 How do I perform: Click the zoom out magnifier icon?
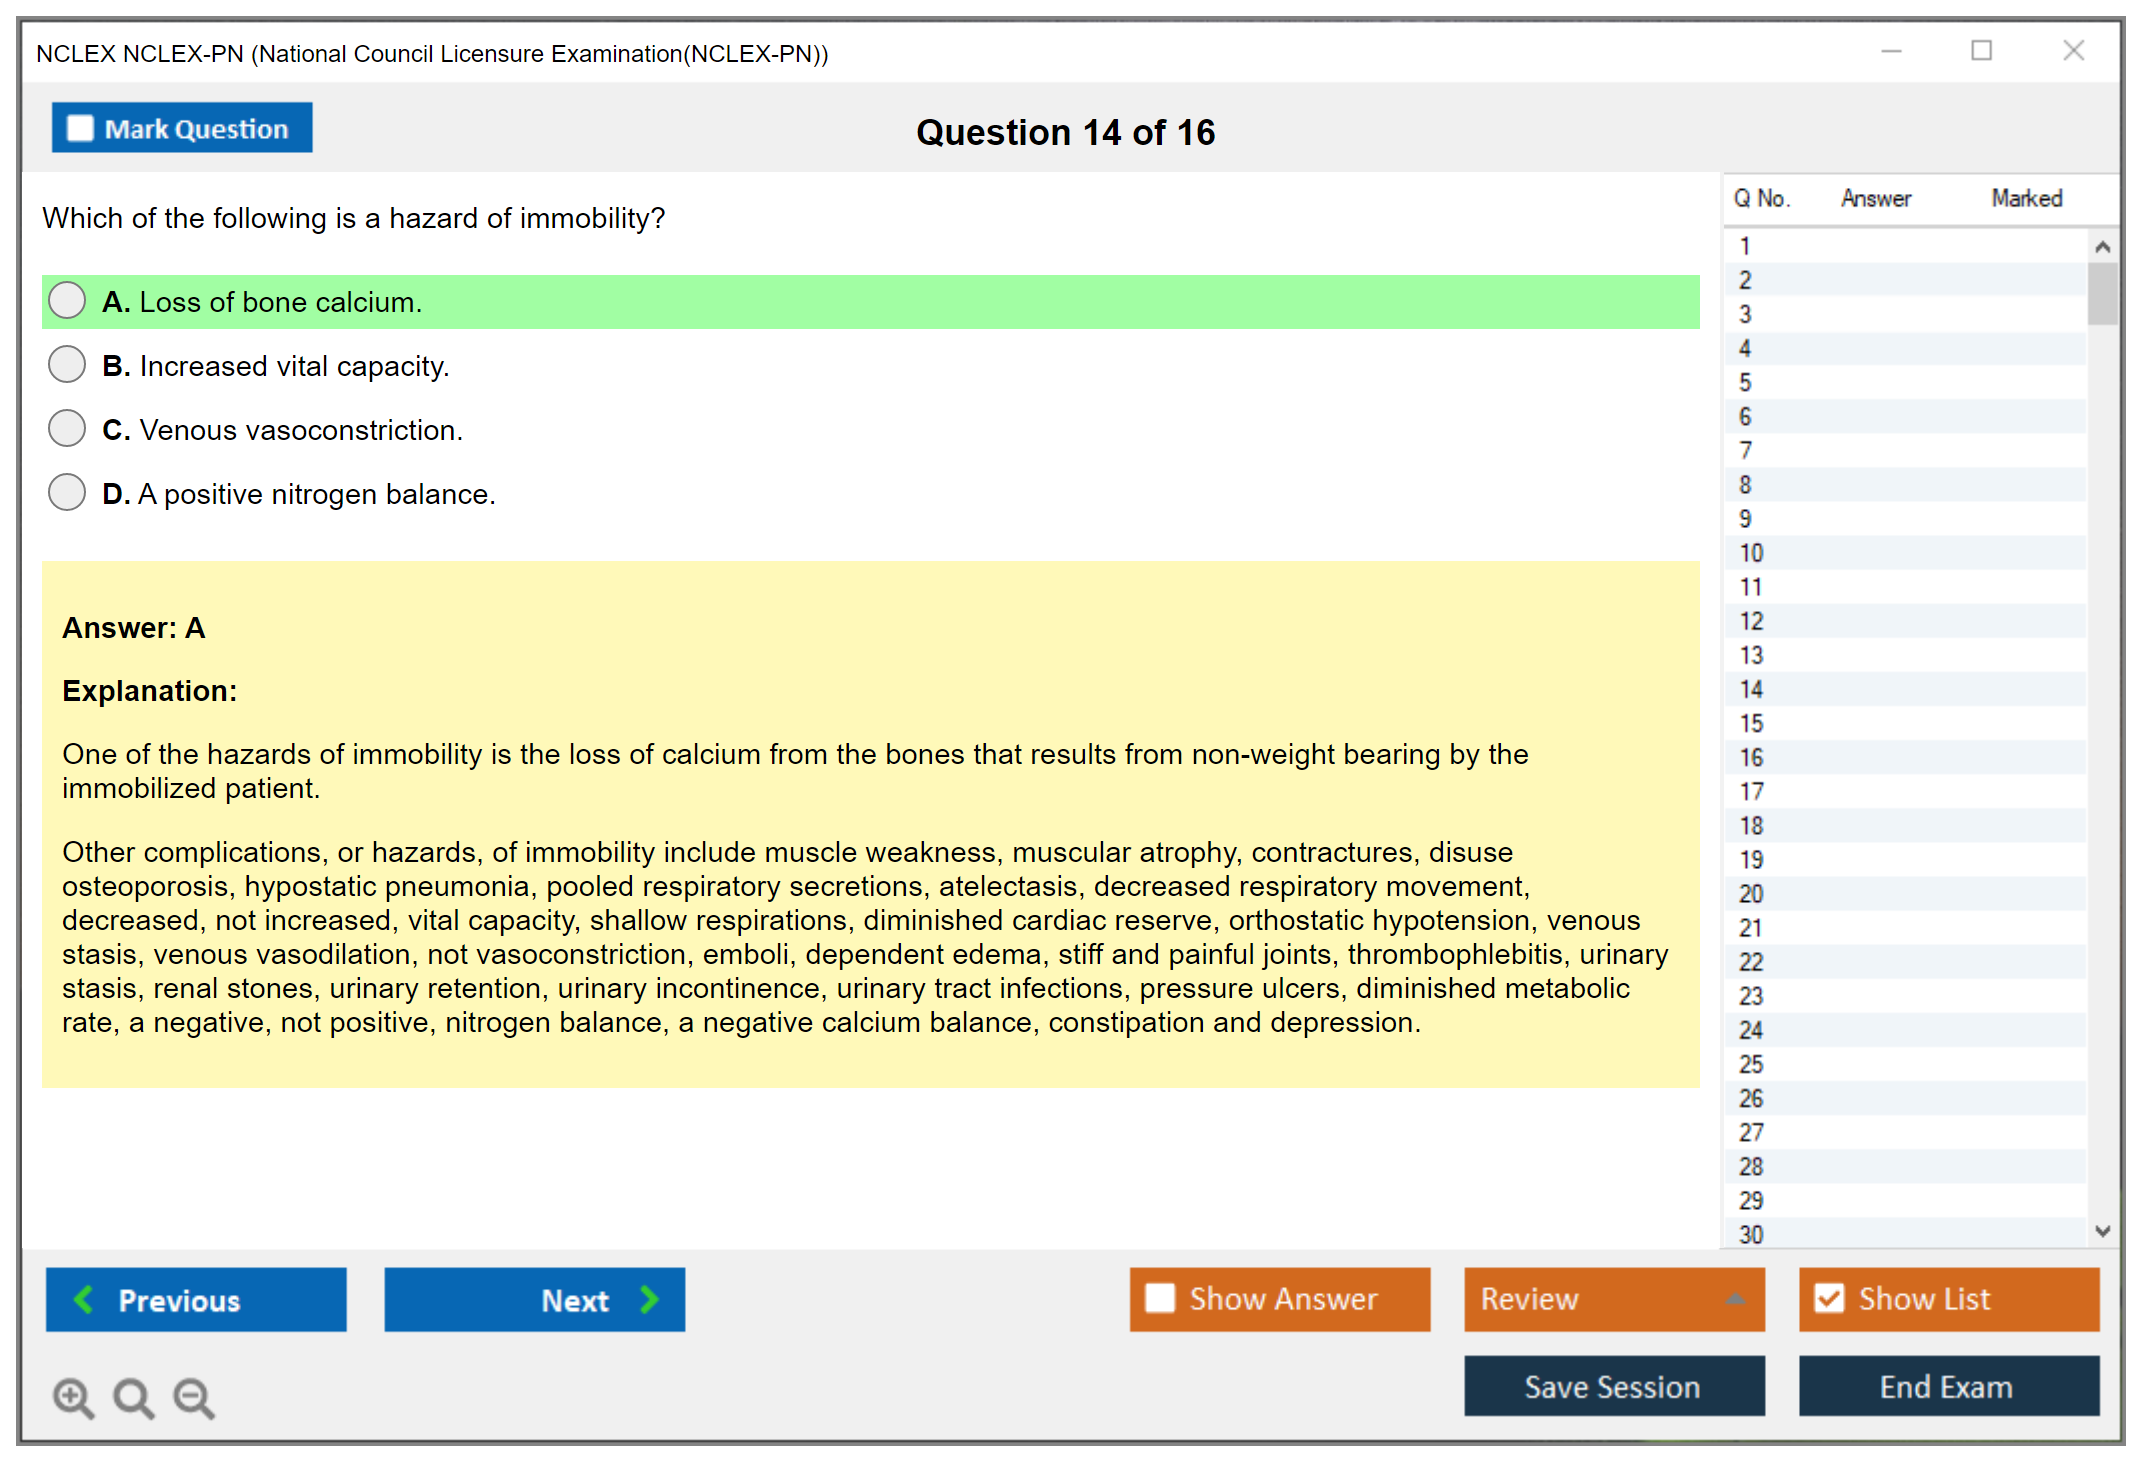click(193, 1397)
